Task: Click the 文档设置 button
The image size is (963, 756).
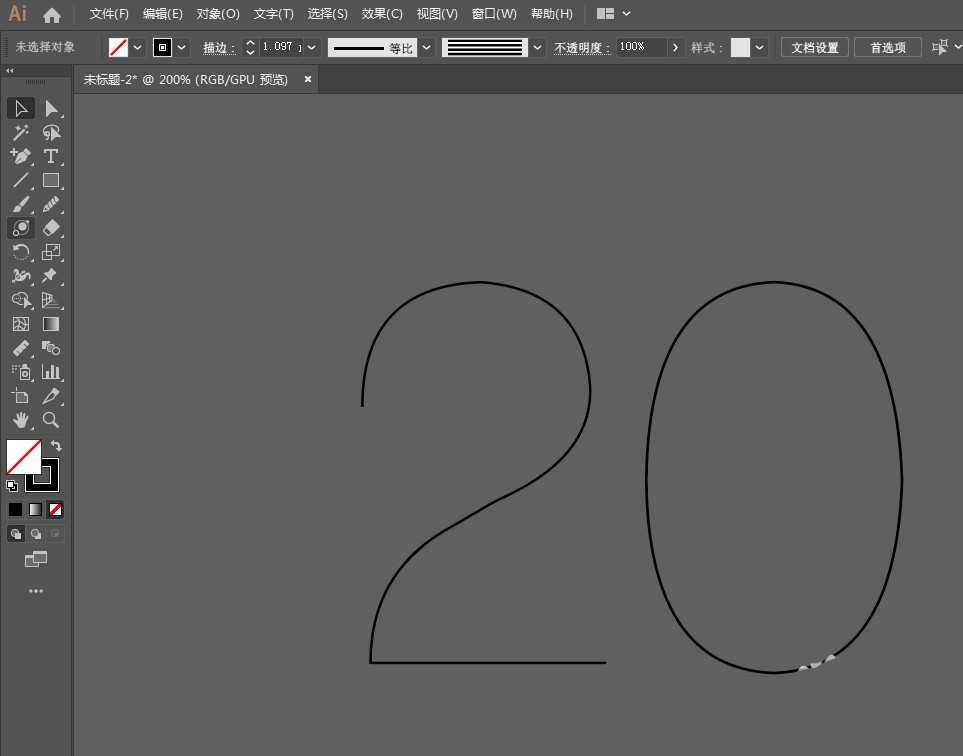Action: (x=815, y=47)
